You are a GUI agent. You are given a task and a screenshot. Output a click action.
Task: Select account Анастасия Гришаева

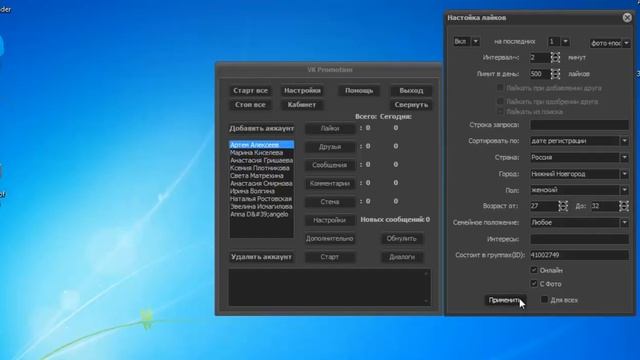(261, 160)
